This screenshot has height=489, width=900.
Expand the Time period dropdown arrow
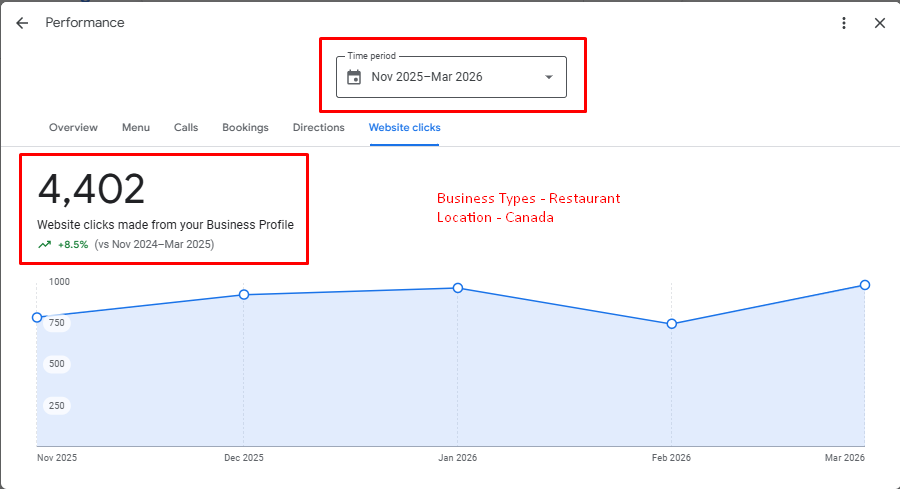tap(548, 77)
